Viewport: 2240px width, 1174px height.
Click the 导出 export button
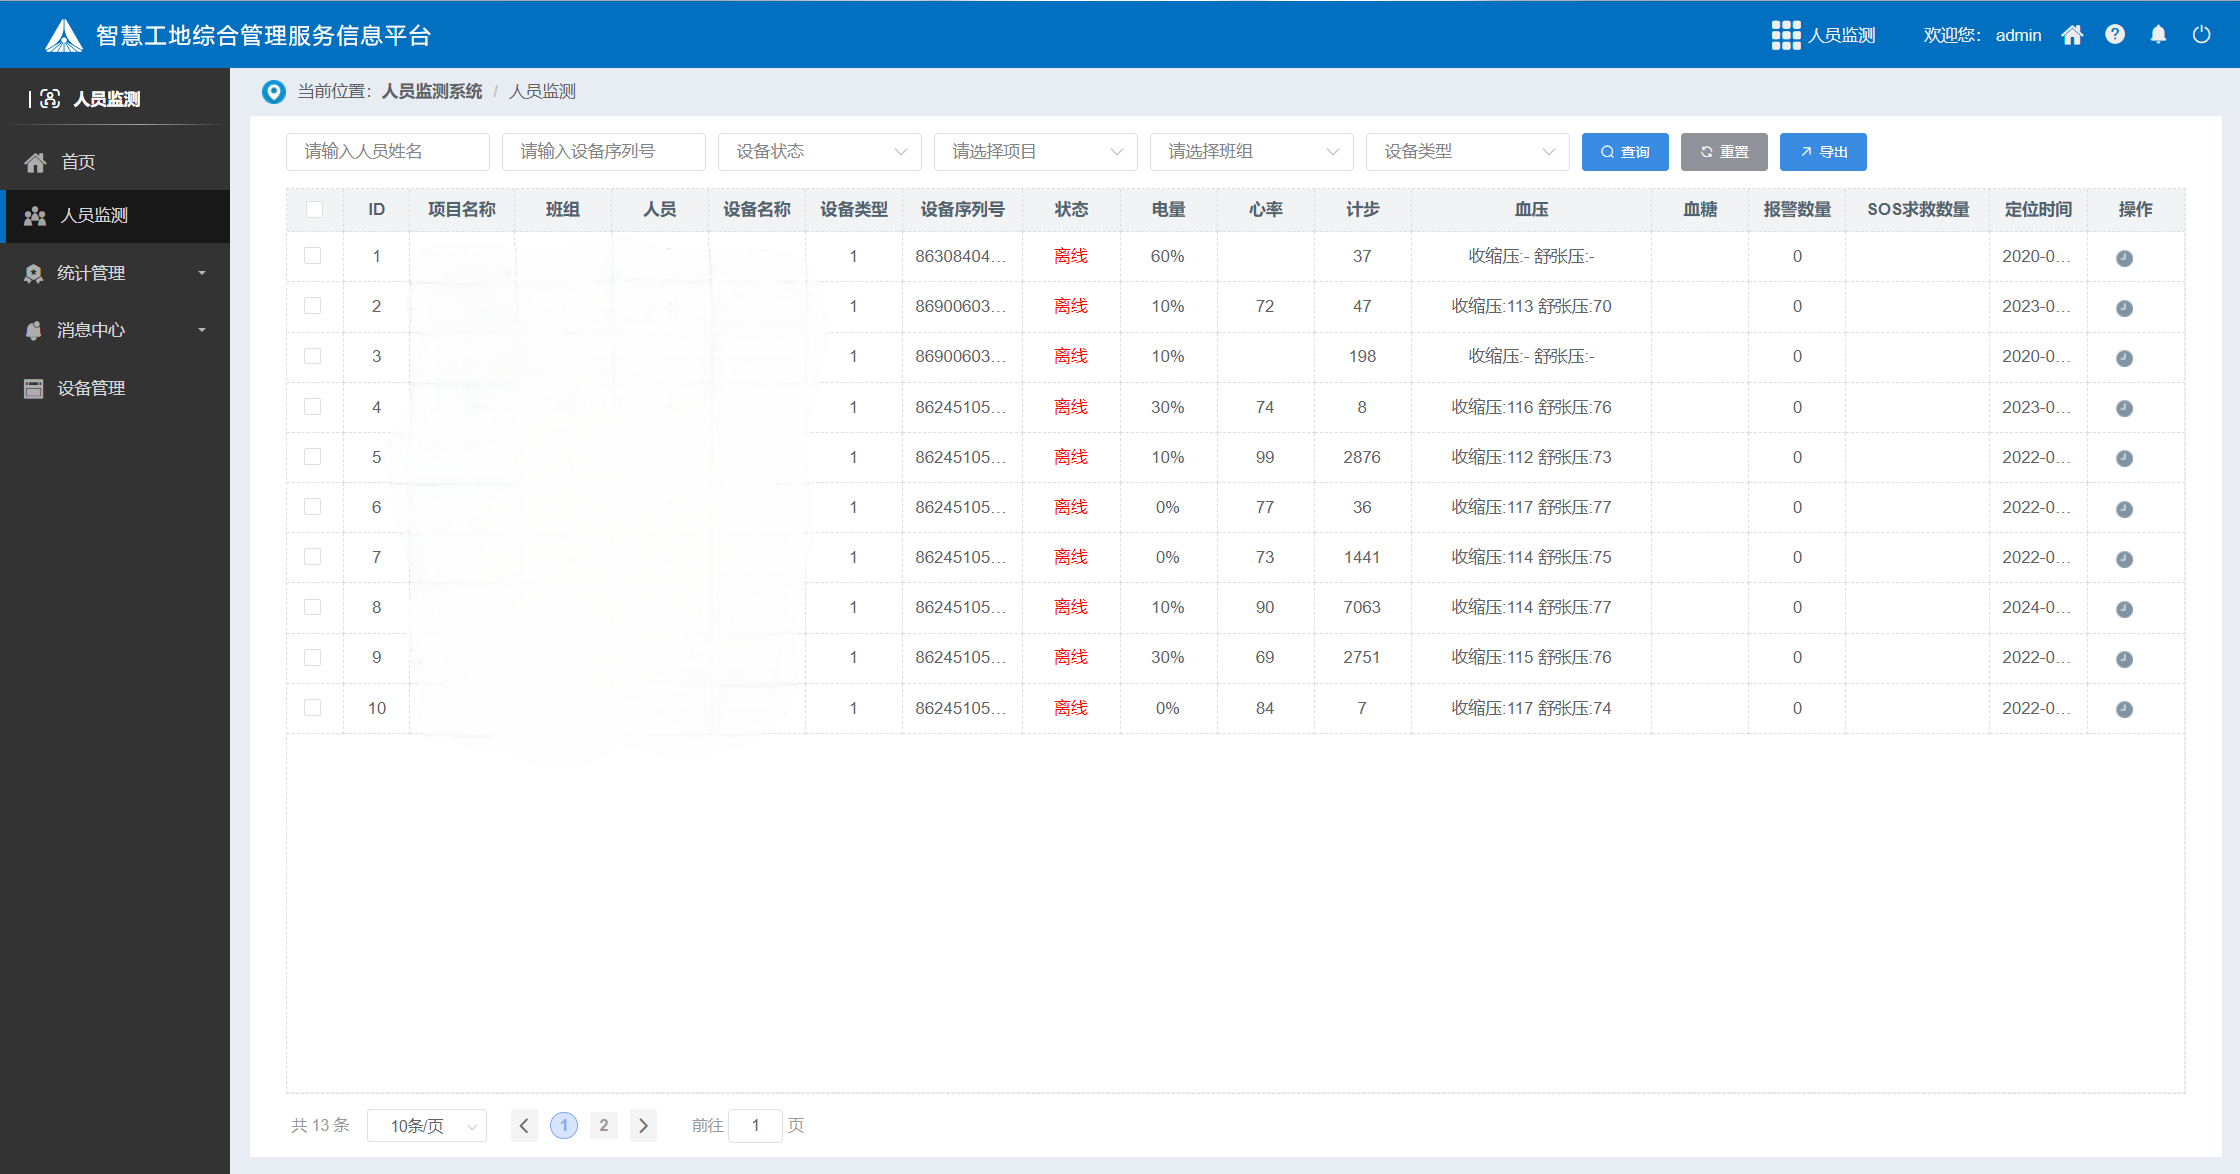point(1822,151)
